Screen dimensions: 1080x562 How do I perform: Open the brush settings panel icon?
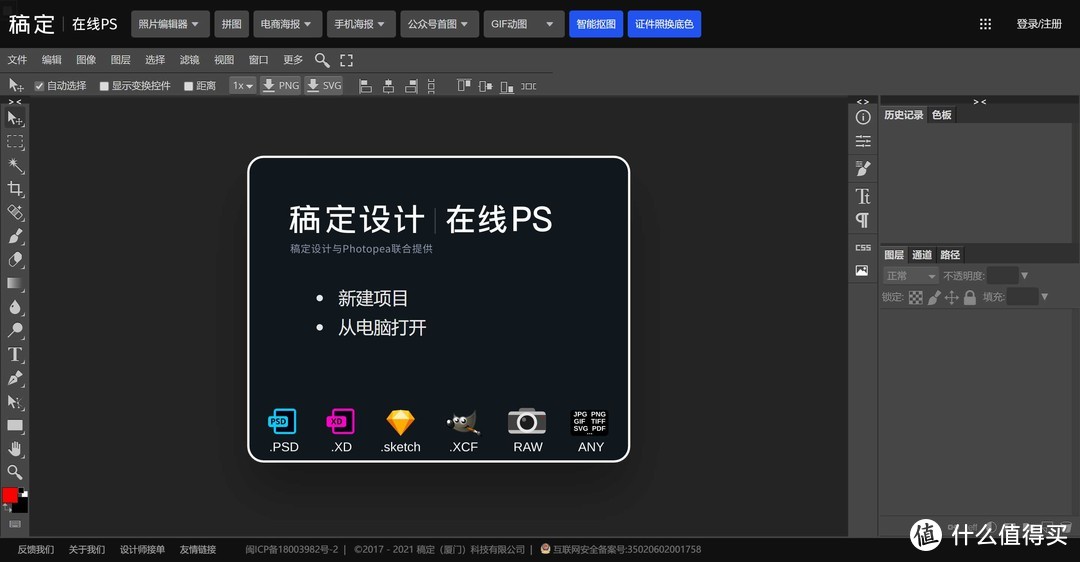click(862, 168)
